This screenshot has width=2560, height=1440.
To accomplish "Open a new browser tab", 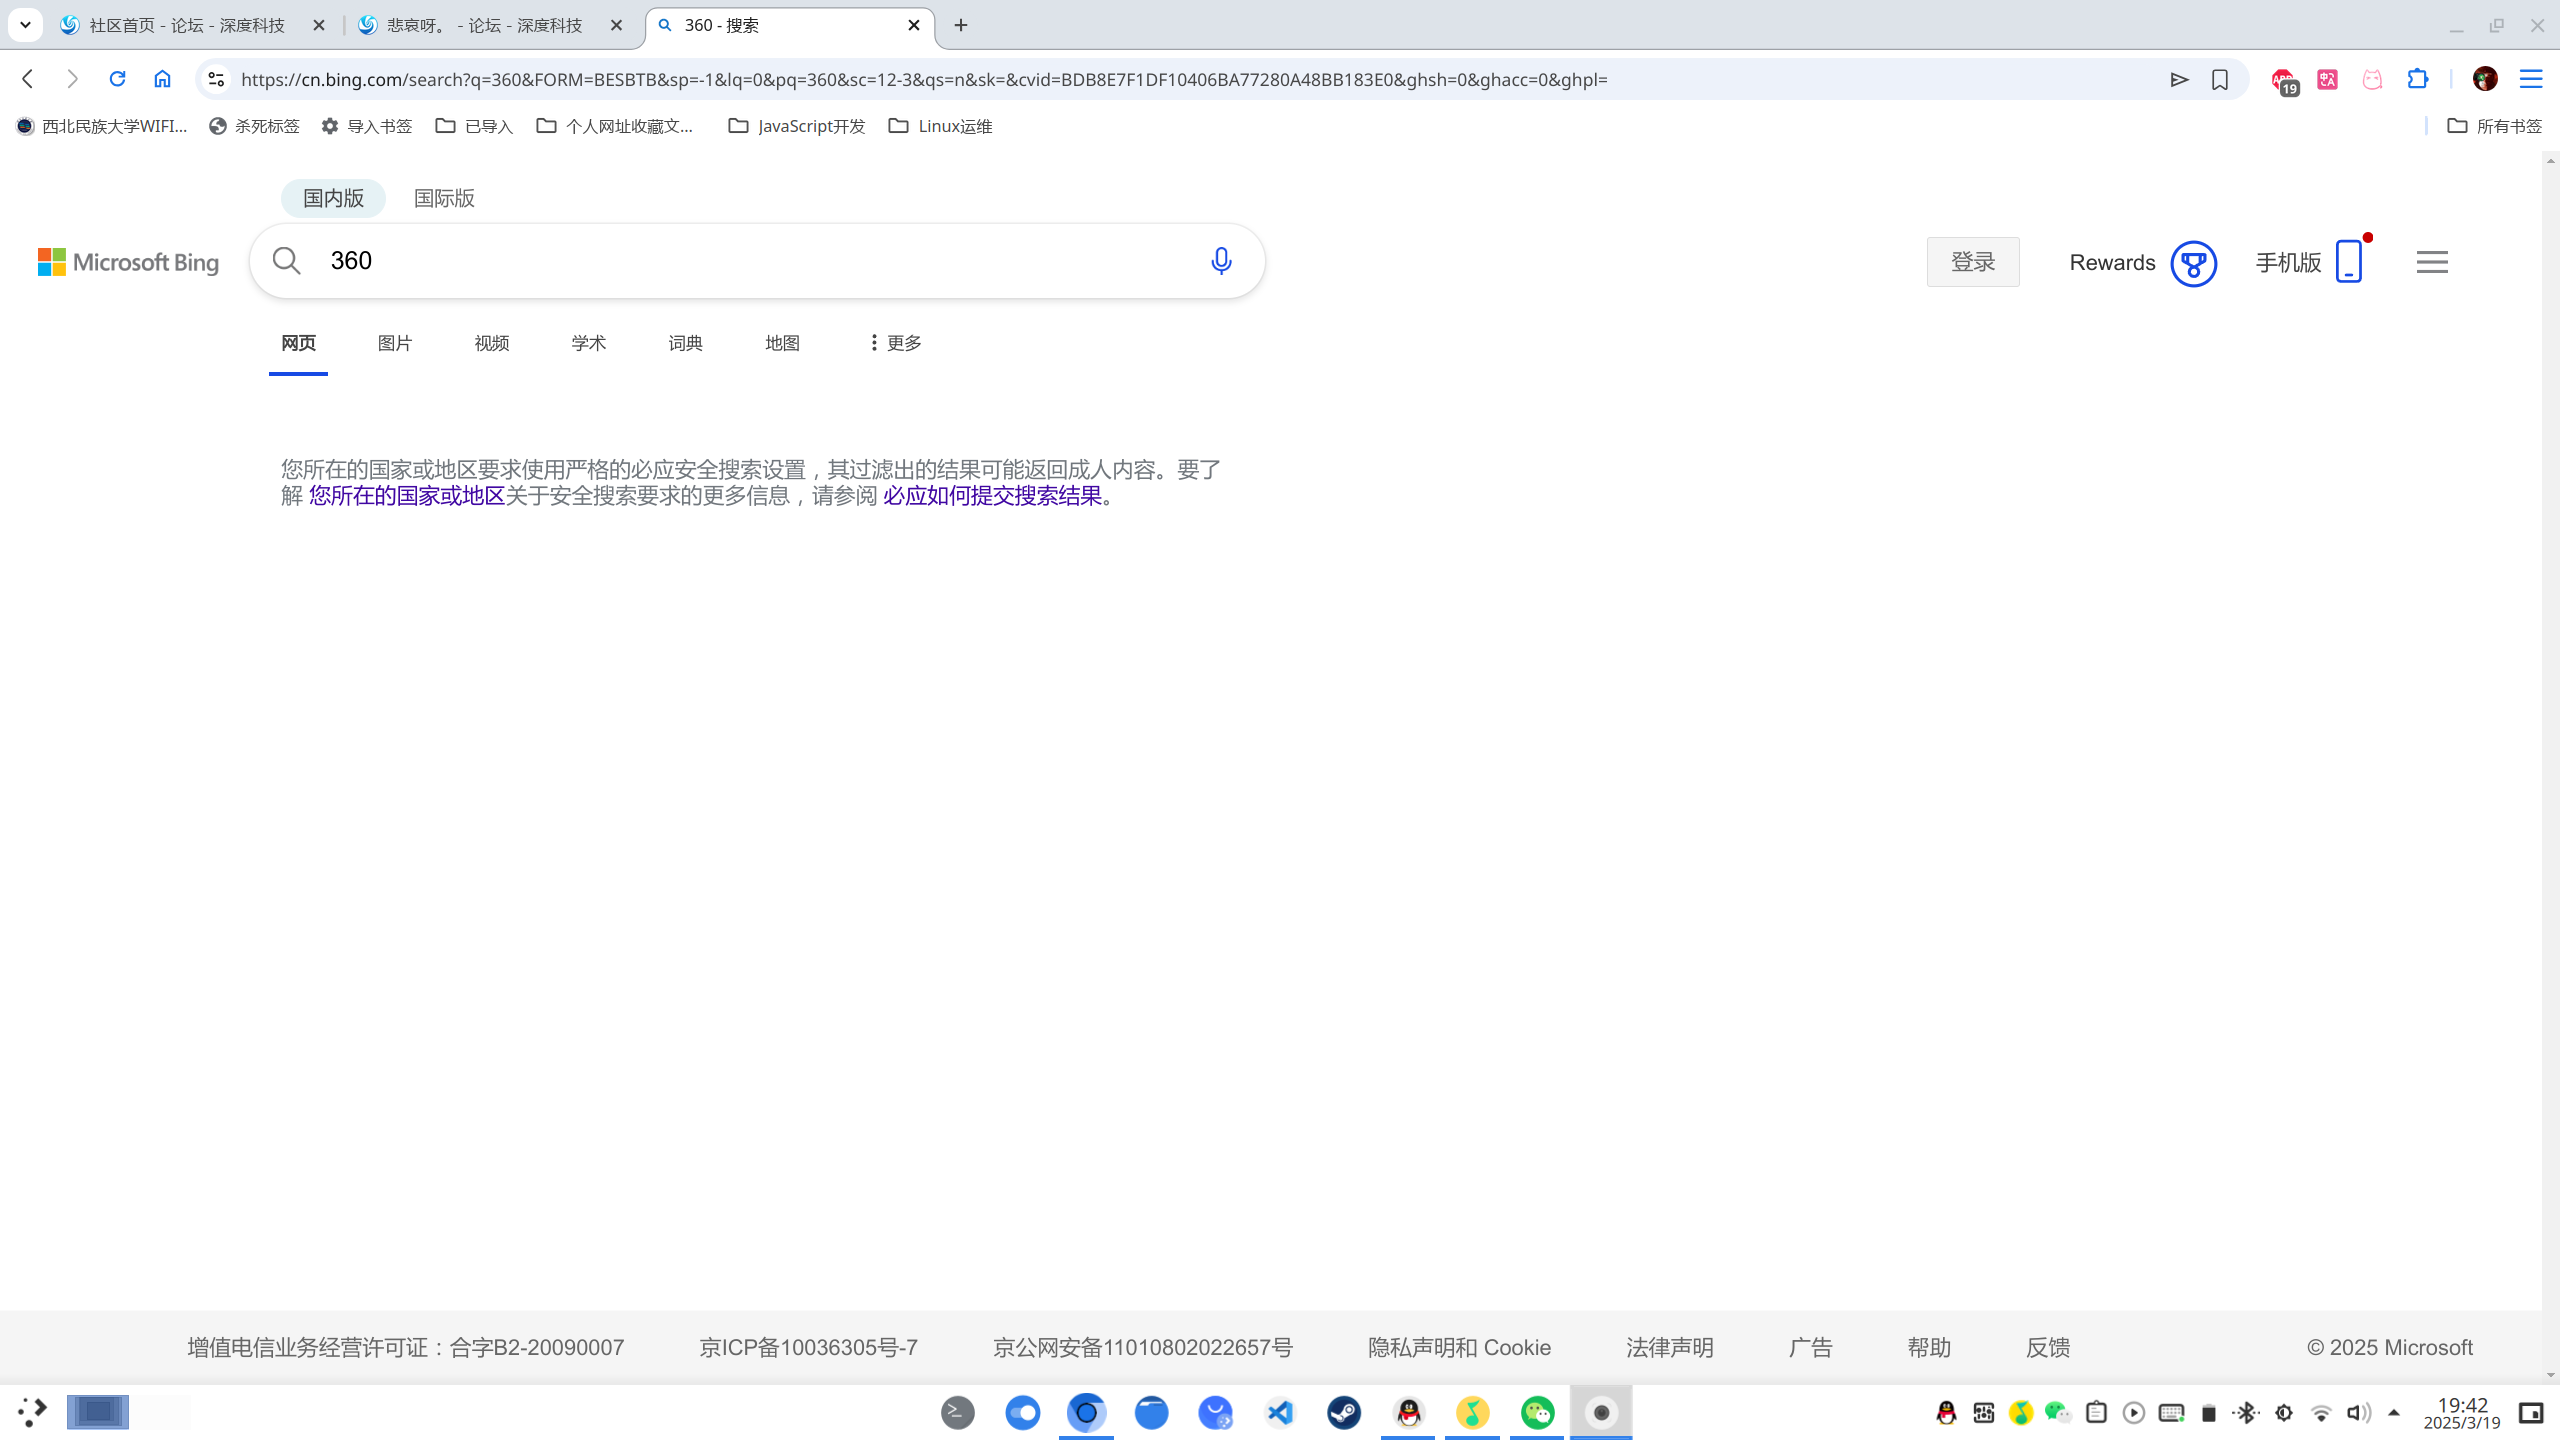I will click(x=961, y=25).
